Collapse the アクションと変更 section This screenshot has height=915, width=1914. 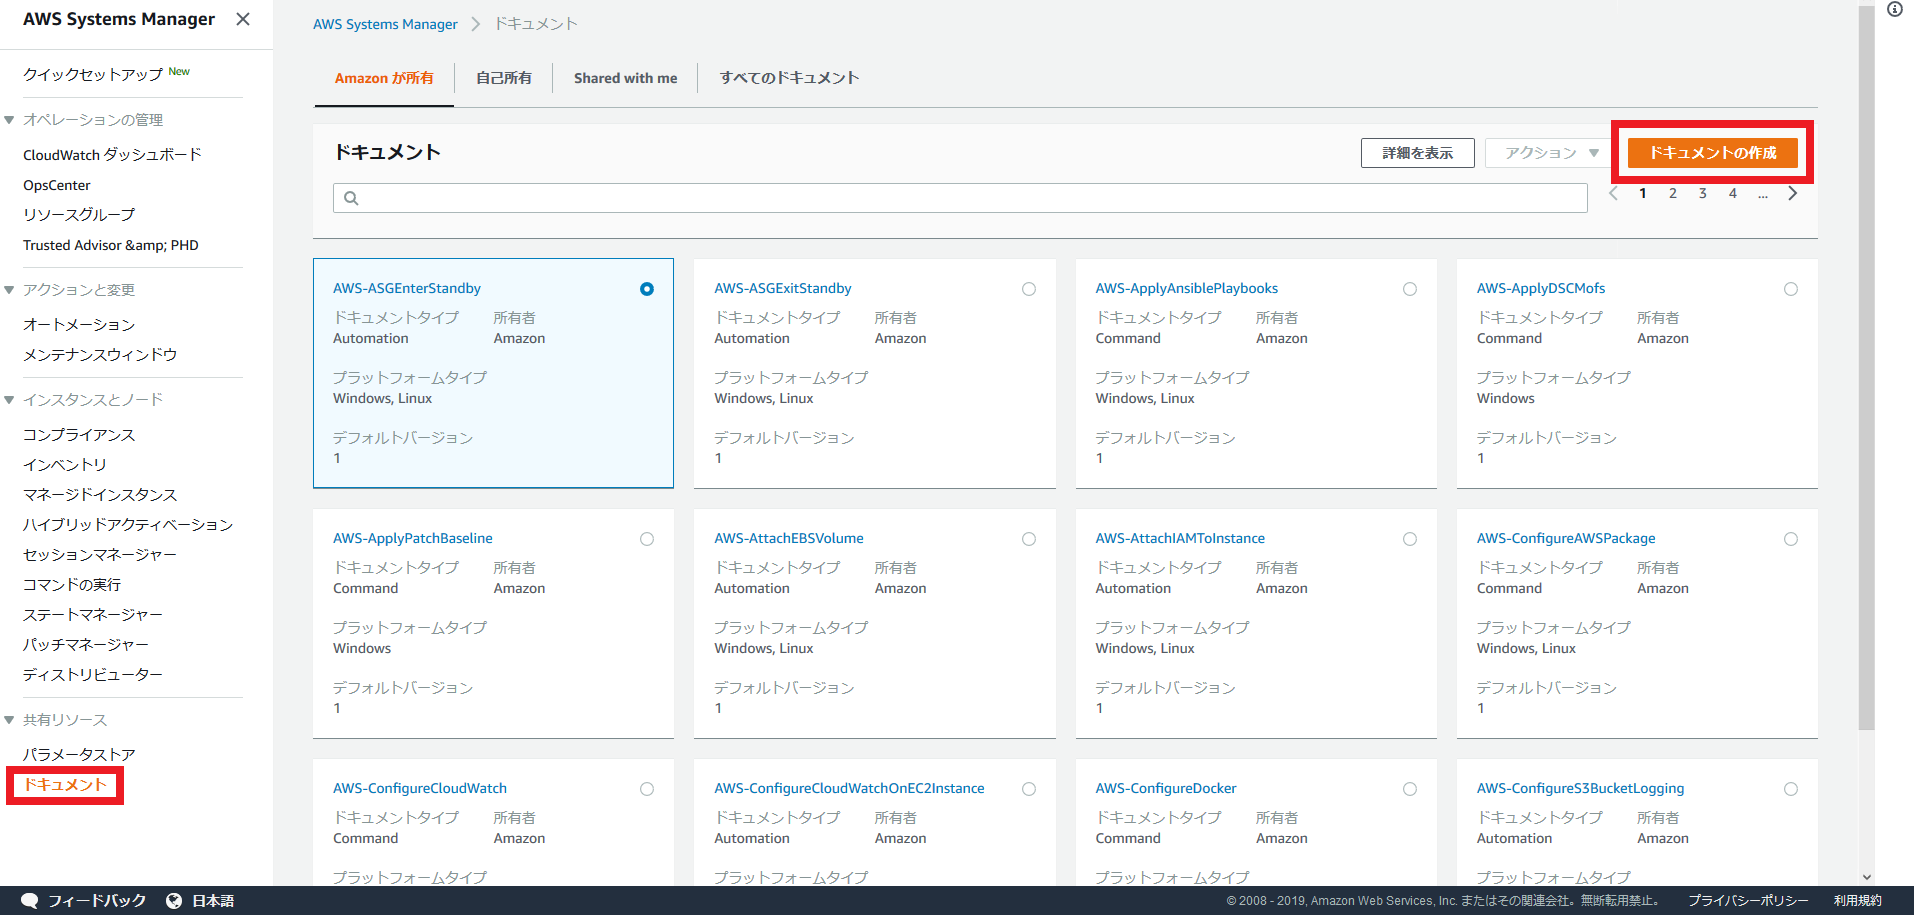(9, 290)
